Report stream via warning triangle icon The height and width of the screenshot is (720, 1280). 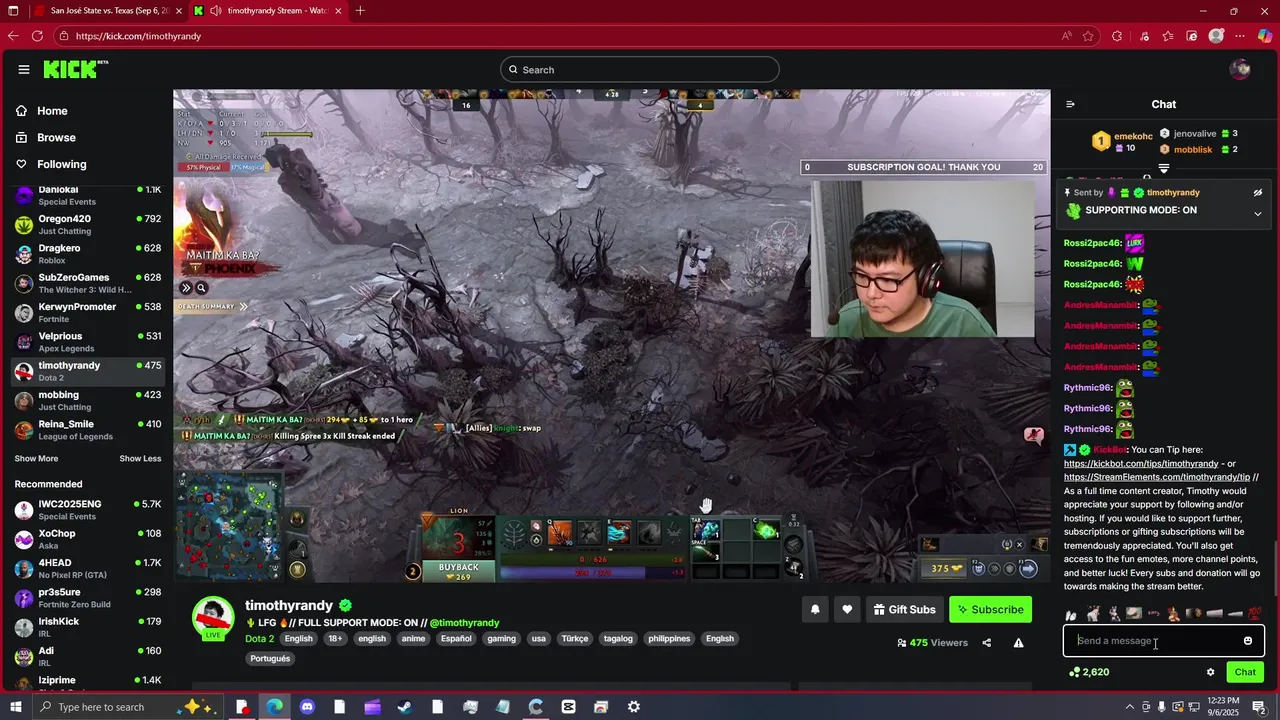pos(1018,643)
